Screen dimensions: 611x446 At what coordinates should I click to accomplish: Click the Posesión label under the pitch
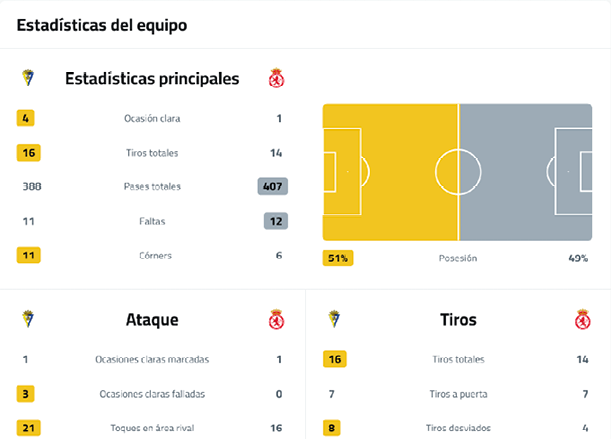coord(458,258)
